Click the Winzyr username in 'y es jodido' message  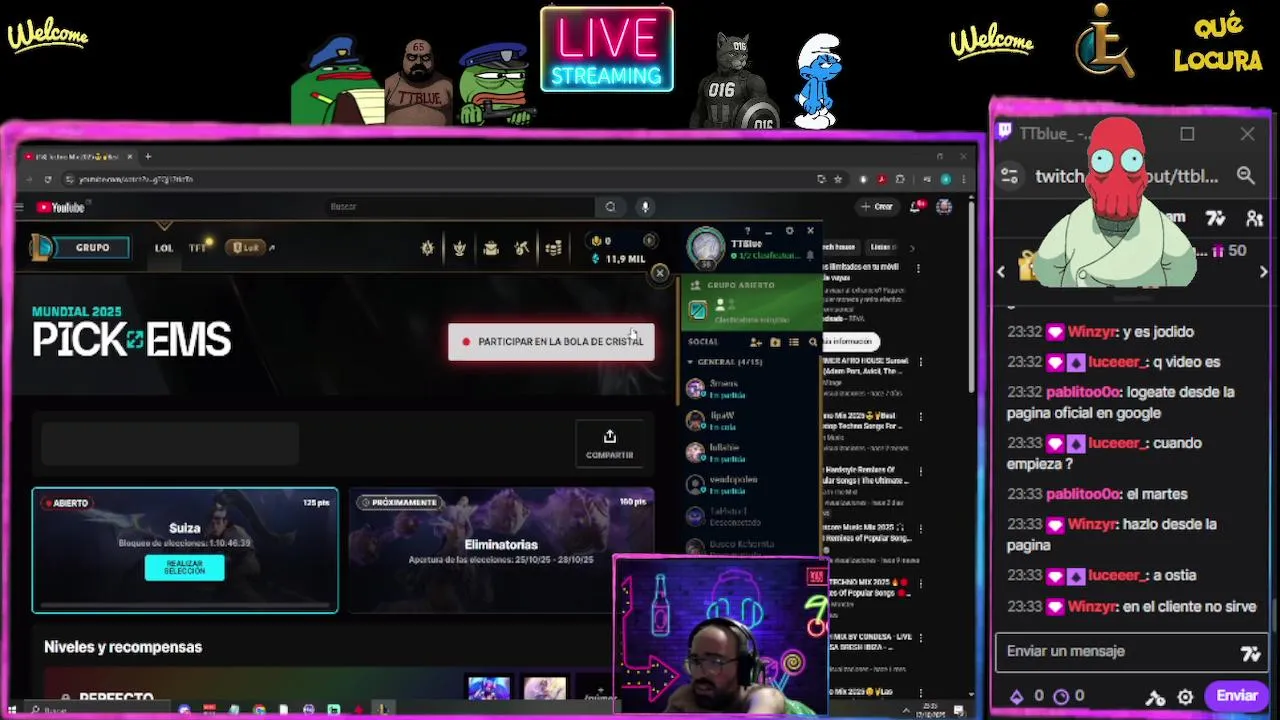[1091, 332]
